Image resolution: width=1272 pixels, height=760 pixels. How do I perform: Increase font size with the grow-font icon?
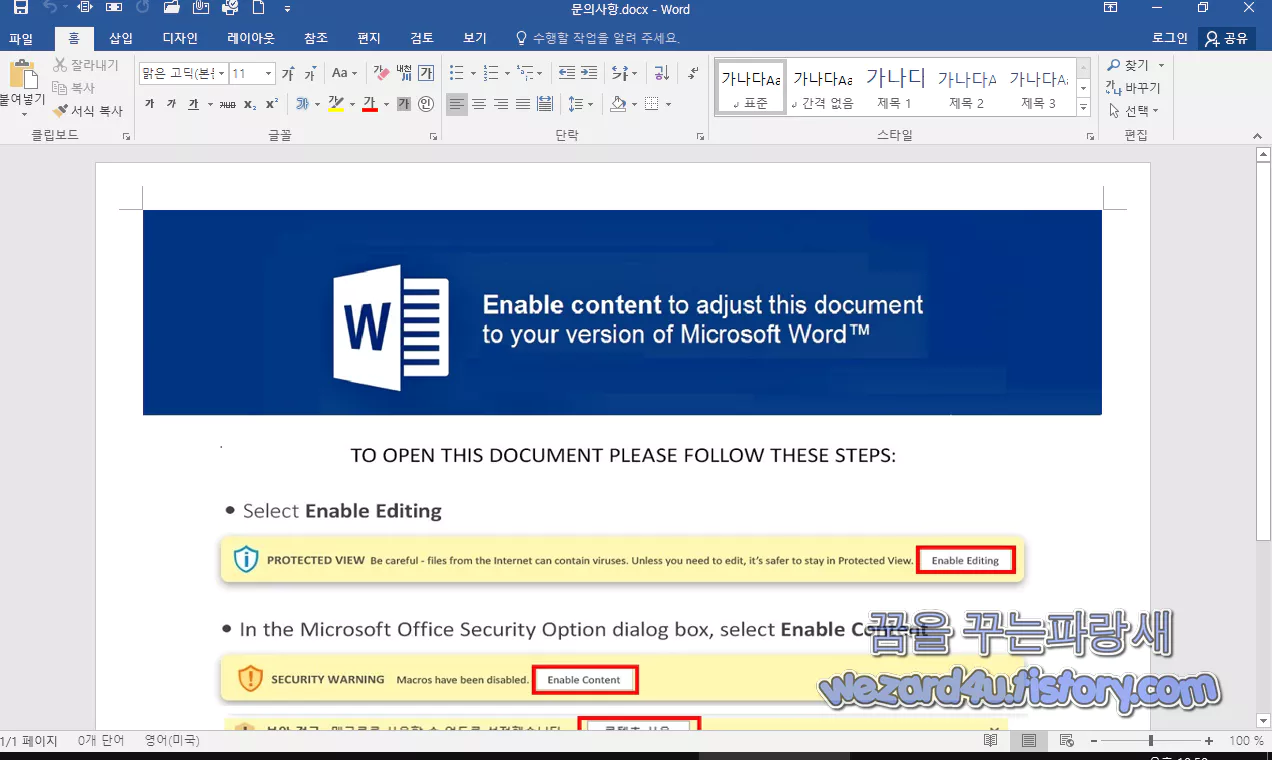click(x=288, y=73)
